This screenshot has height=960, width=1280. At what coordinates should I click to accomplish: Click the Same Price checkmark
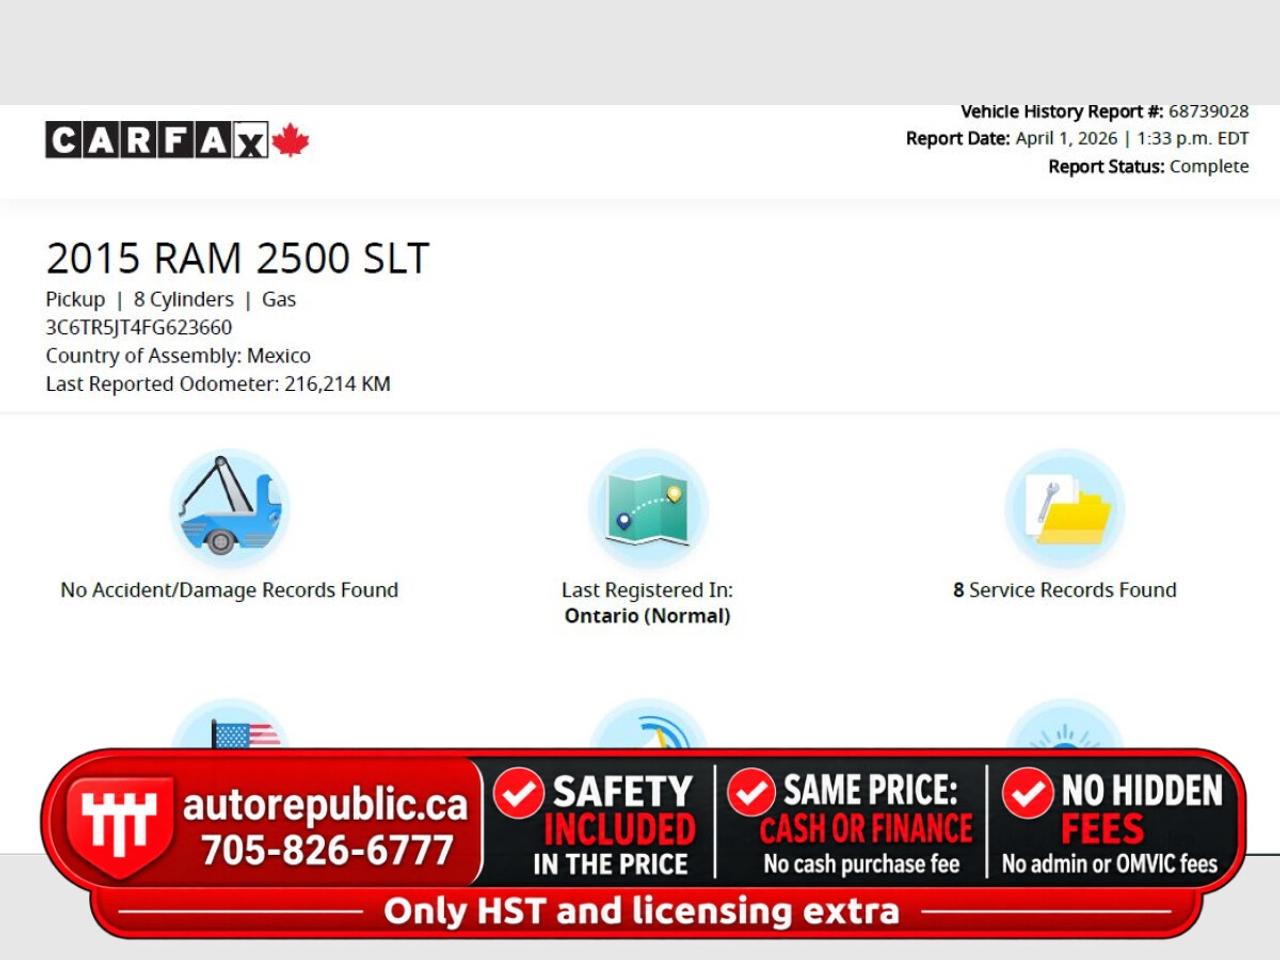click(751, 793)
